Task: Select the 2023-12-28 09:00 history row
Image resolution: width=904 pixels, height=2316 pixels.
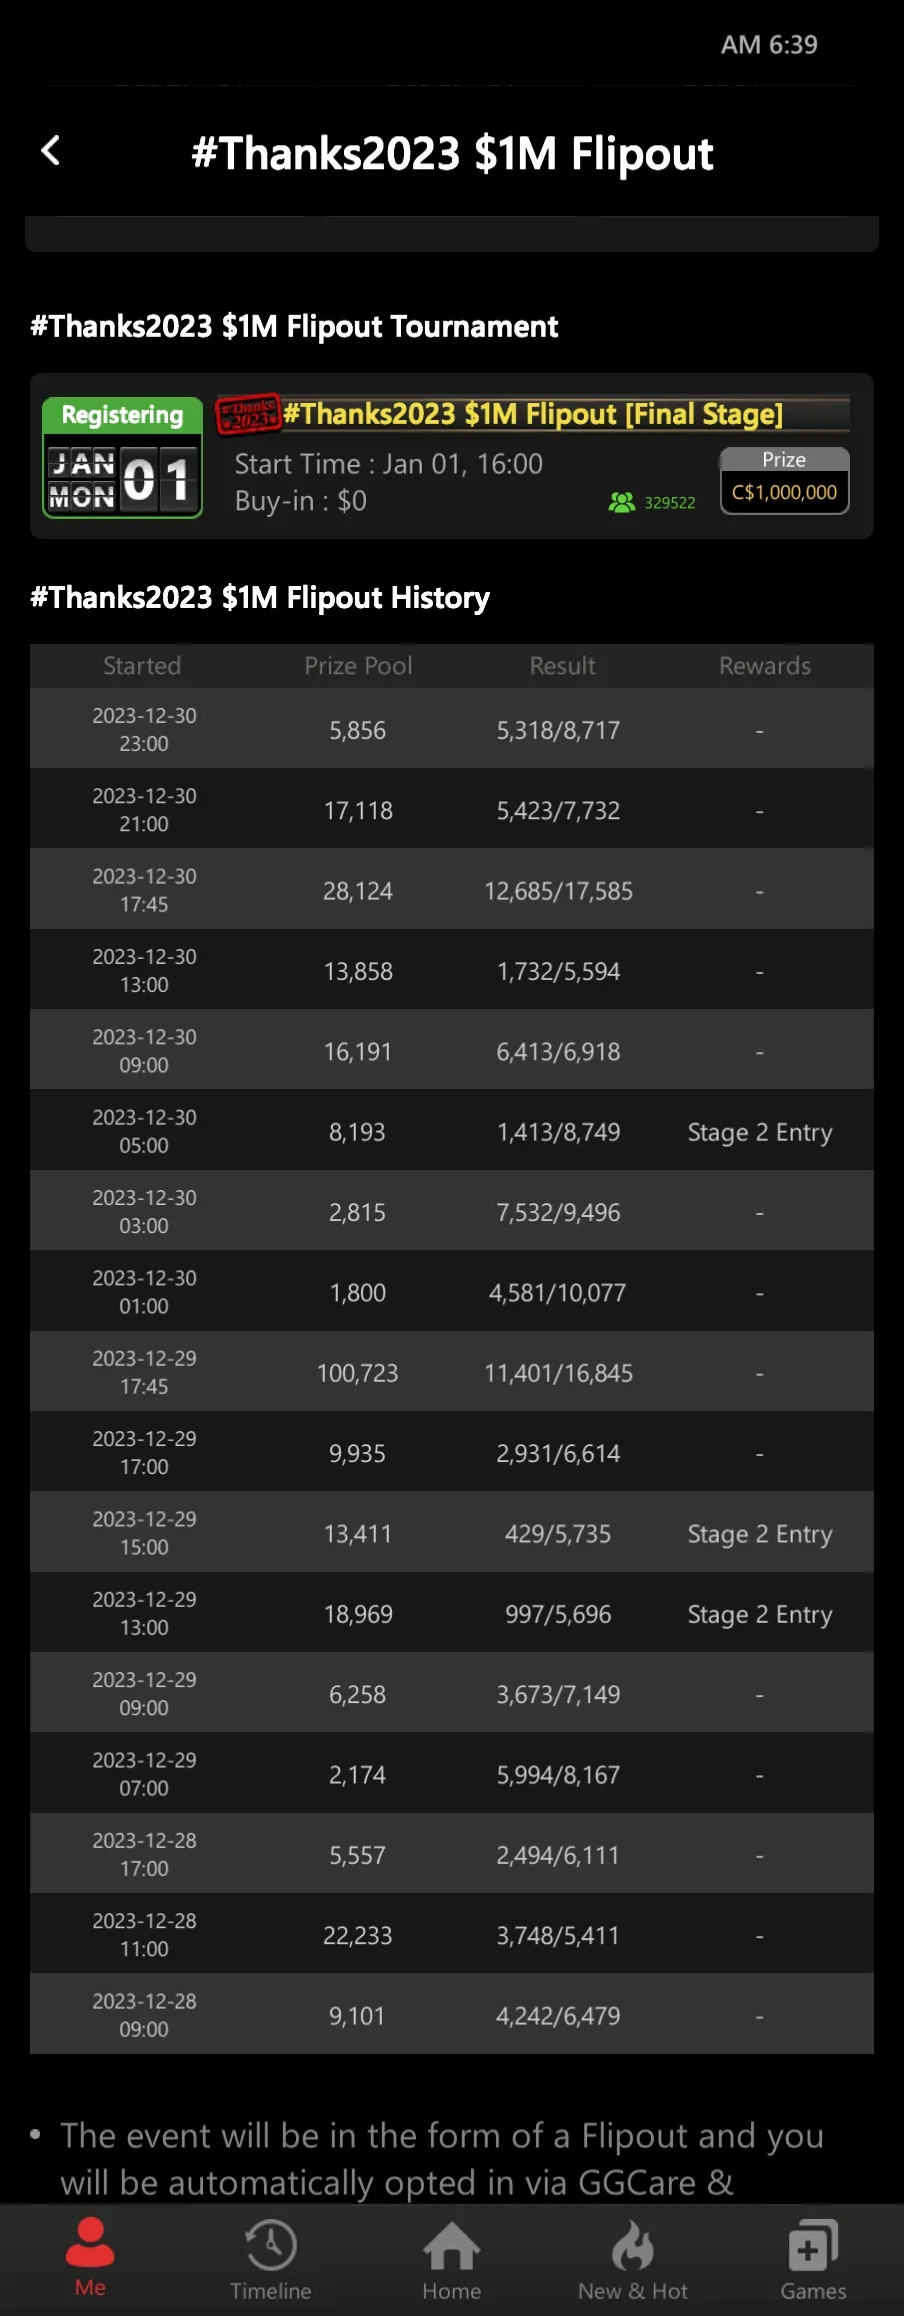Action: pyautogui.click(x=452, y=2014)
